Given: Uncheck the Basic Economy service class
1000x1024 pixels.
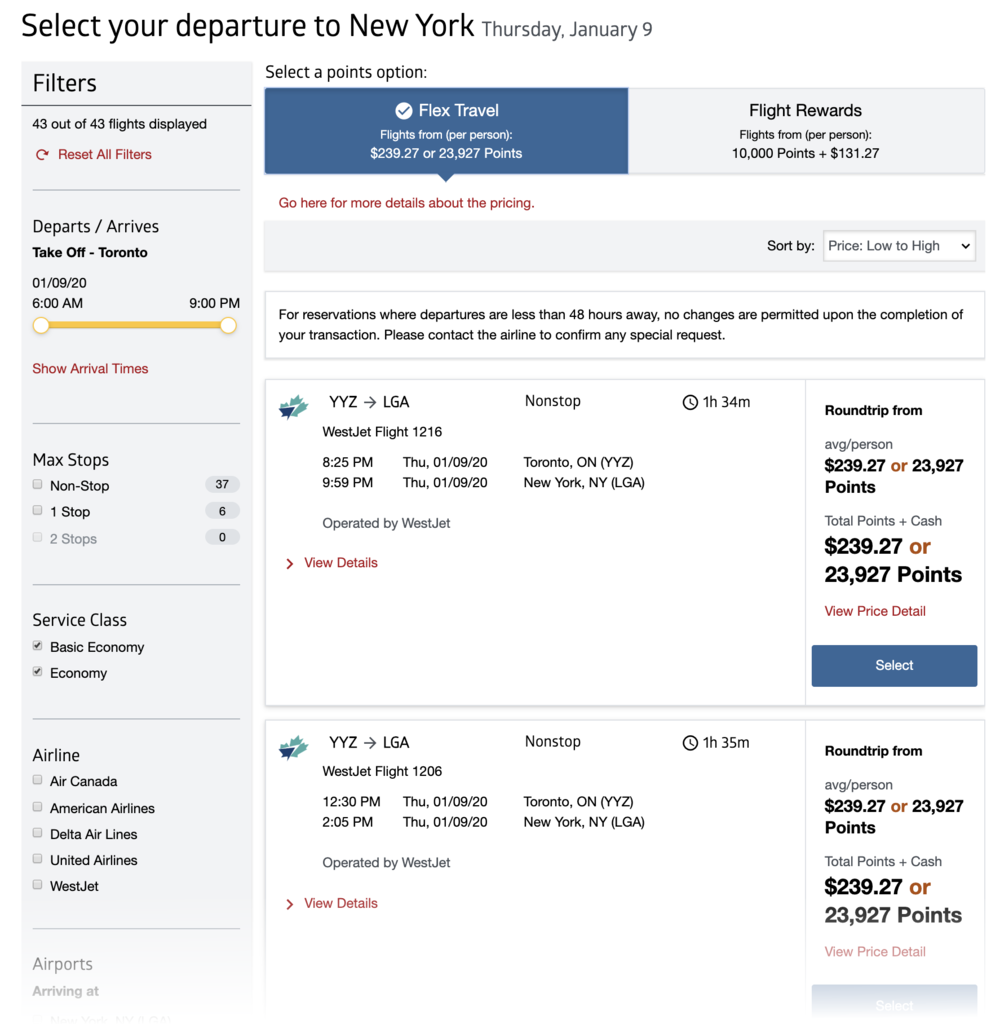Looking at the screenshot, I should point(38,646).
